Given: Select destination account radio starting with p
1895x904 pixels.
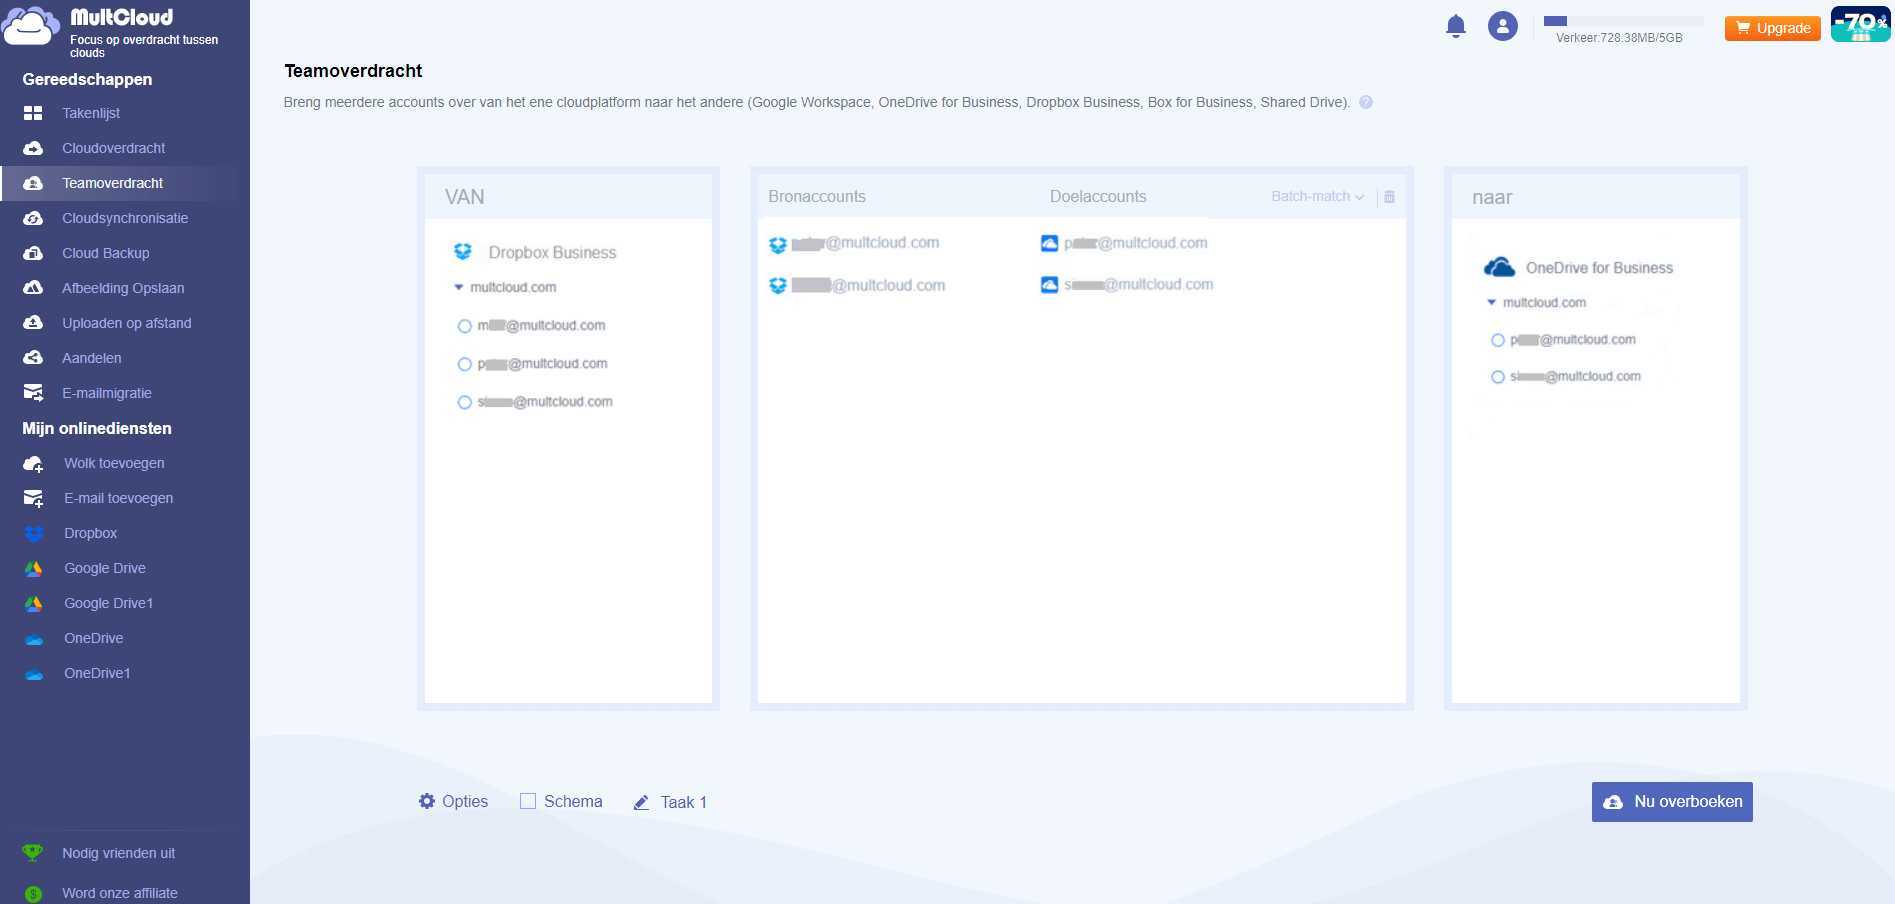Looking at the screenshot, I should pyautogui.click(x=1497, y=340).
